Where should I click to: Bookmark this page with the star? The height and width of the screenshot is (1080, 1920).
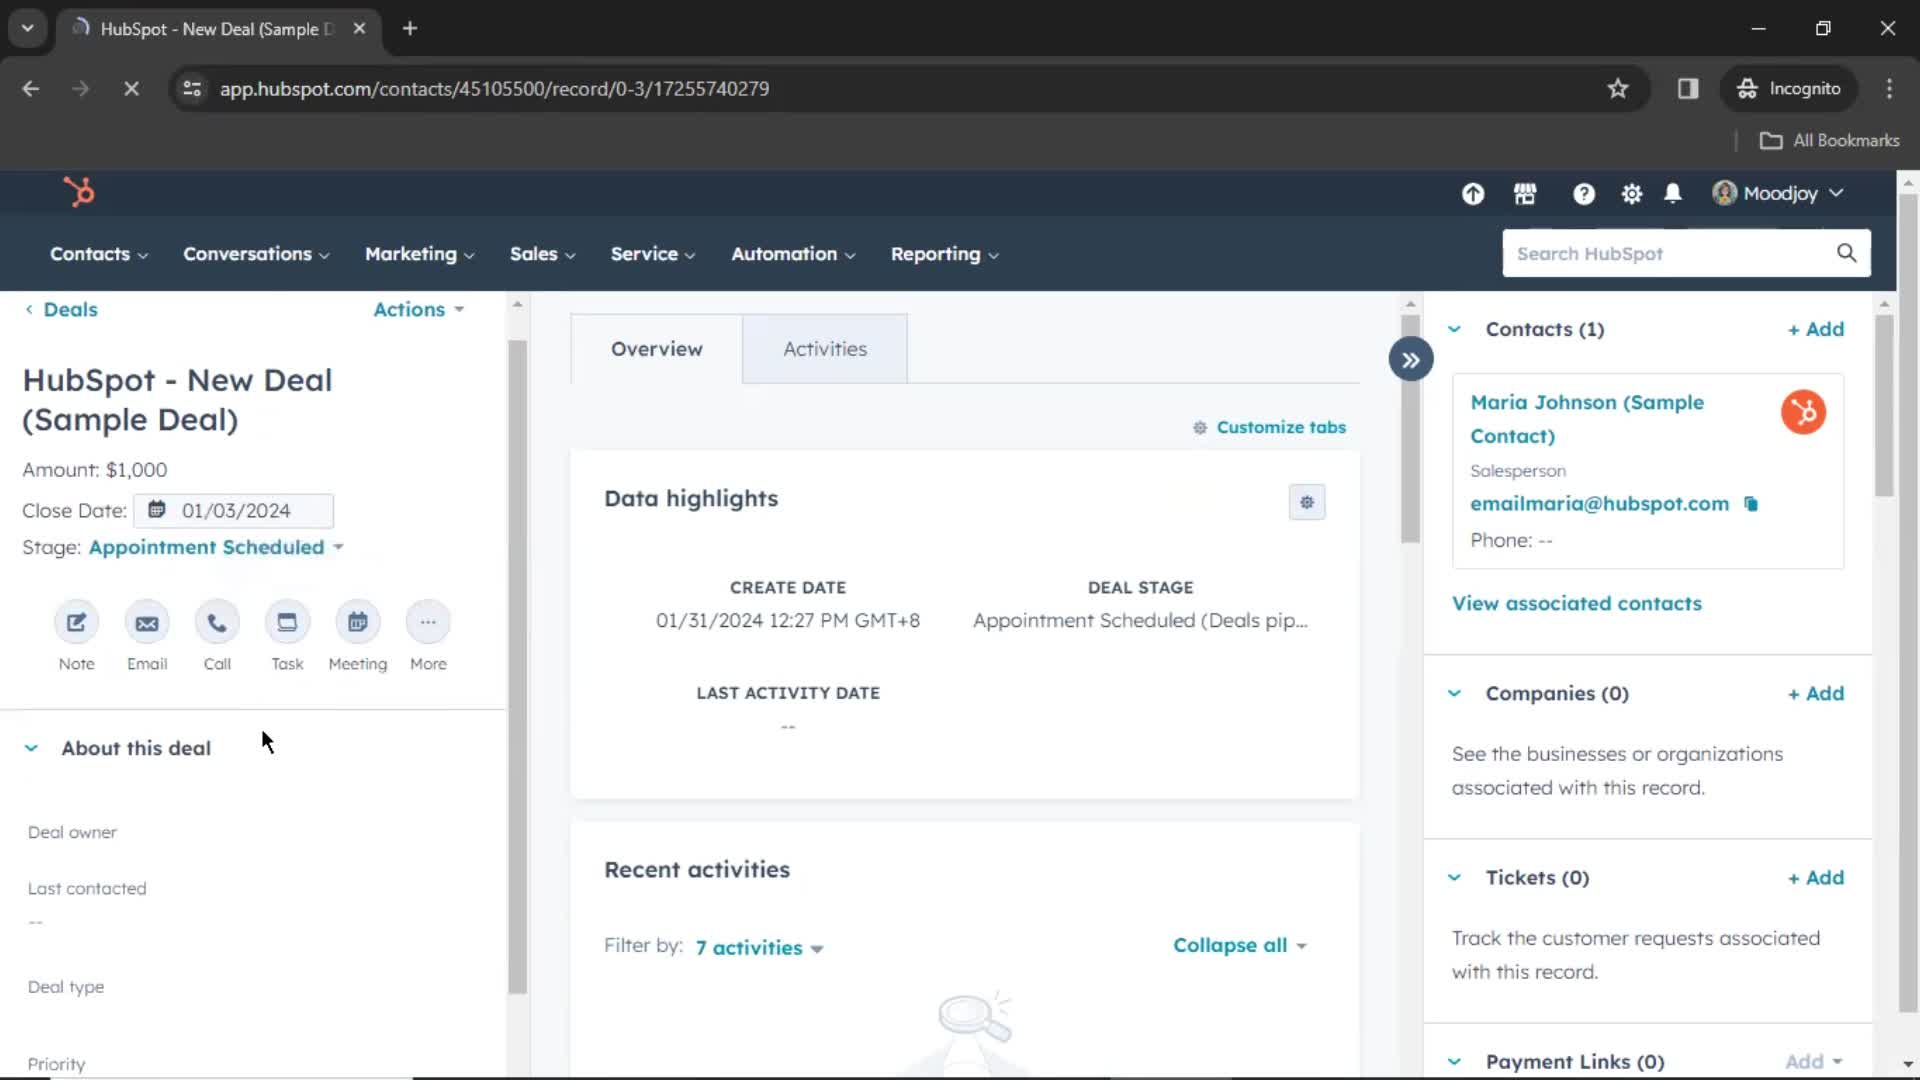point(1618,88)
